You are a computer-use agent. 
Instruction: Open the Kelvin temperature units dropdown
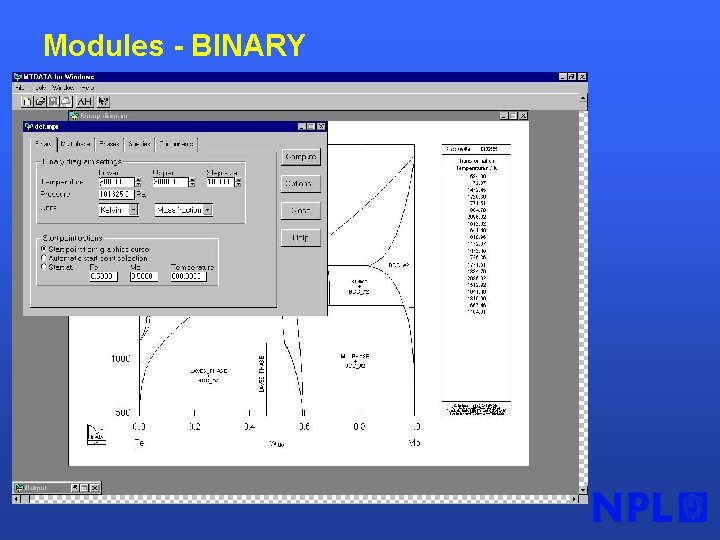point(133,210)
